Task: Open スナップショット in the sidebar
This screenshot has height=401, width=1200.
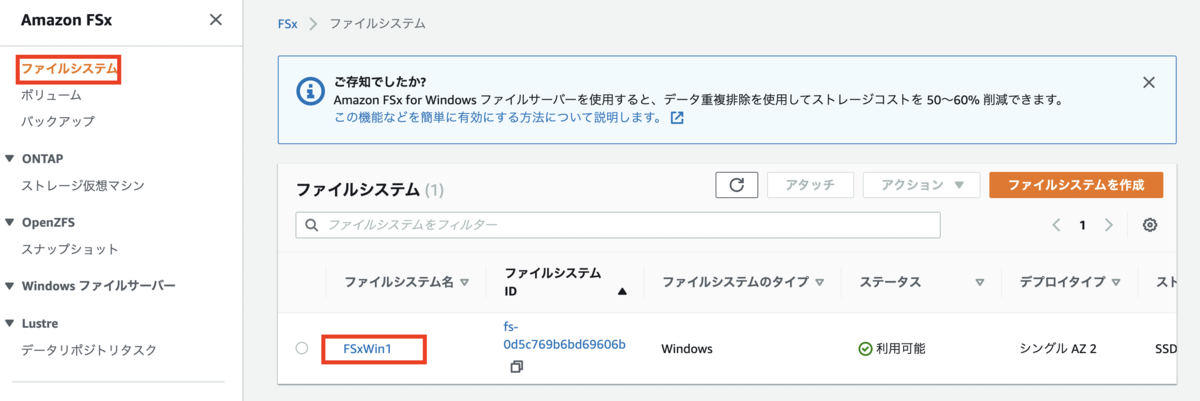Action: [70, 249]
